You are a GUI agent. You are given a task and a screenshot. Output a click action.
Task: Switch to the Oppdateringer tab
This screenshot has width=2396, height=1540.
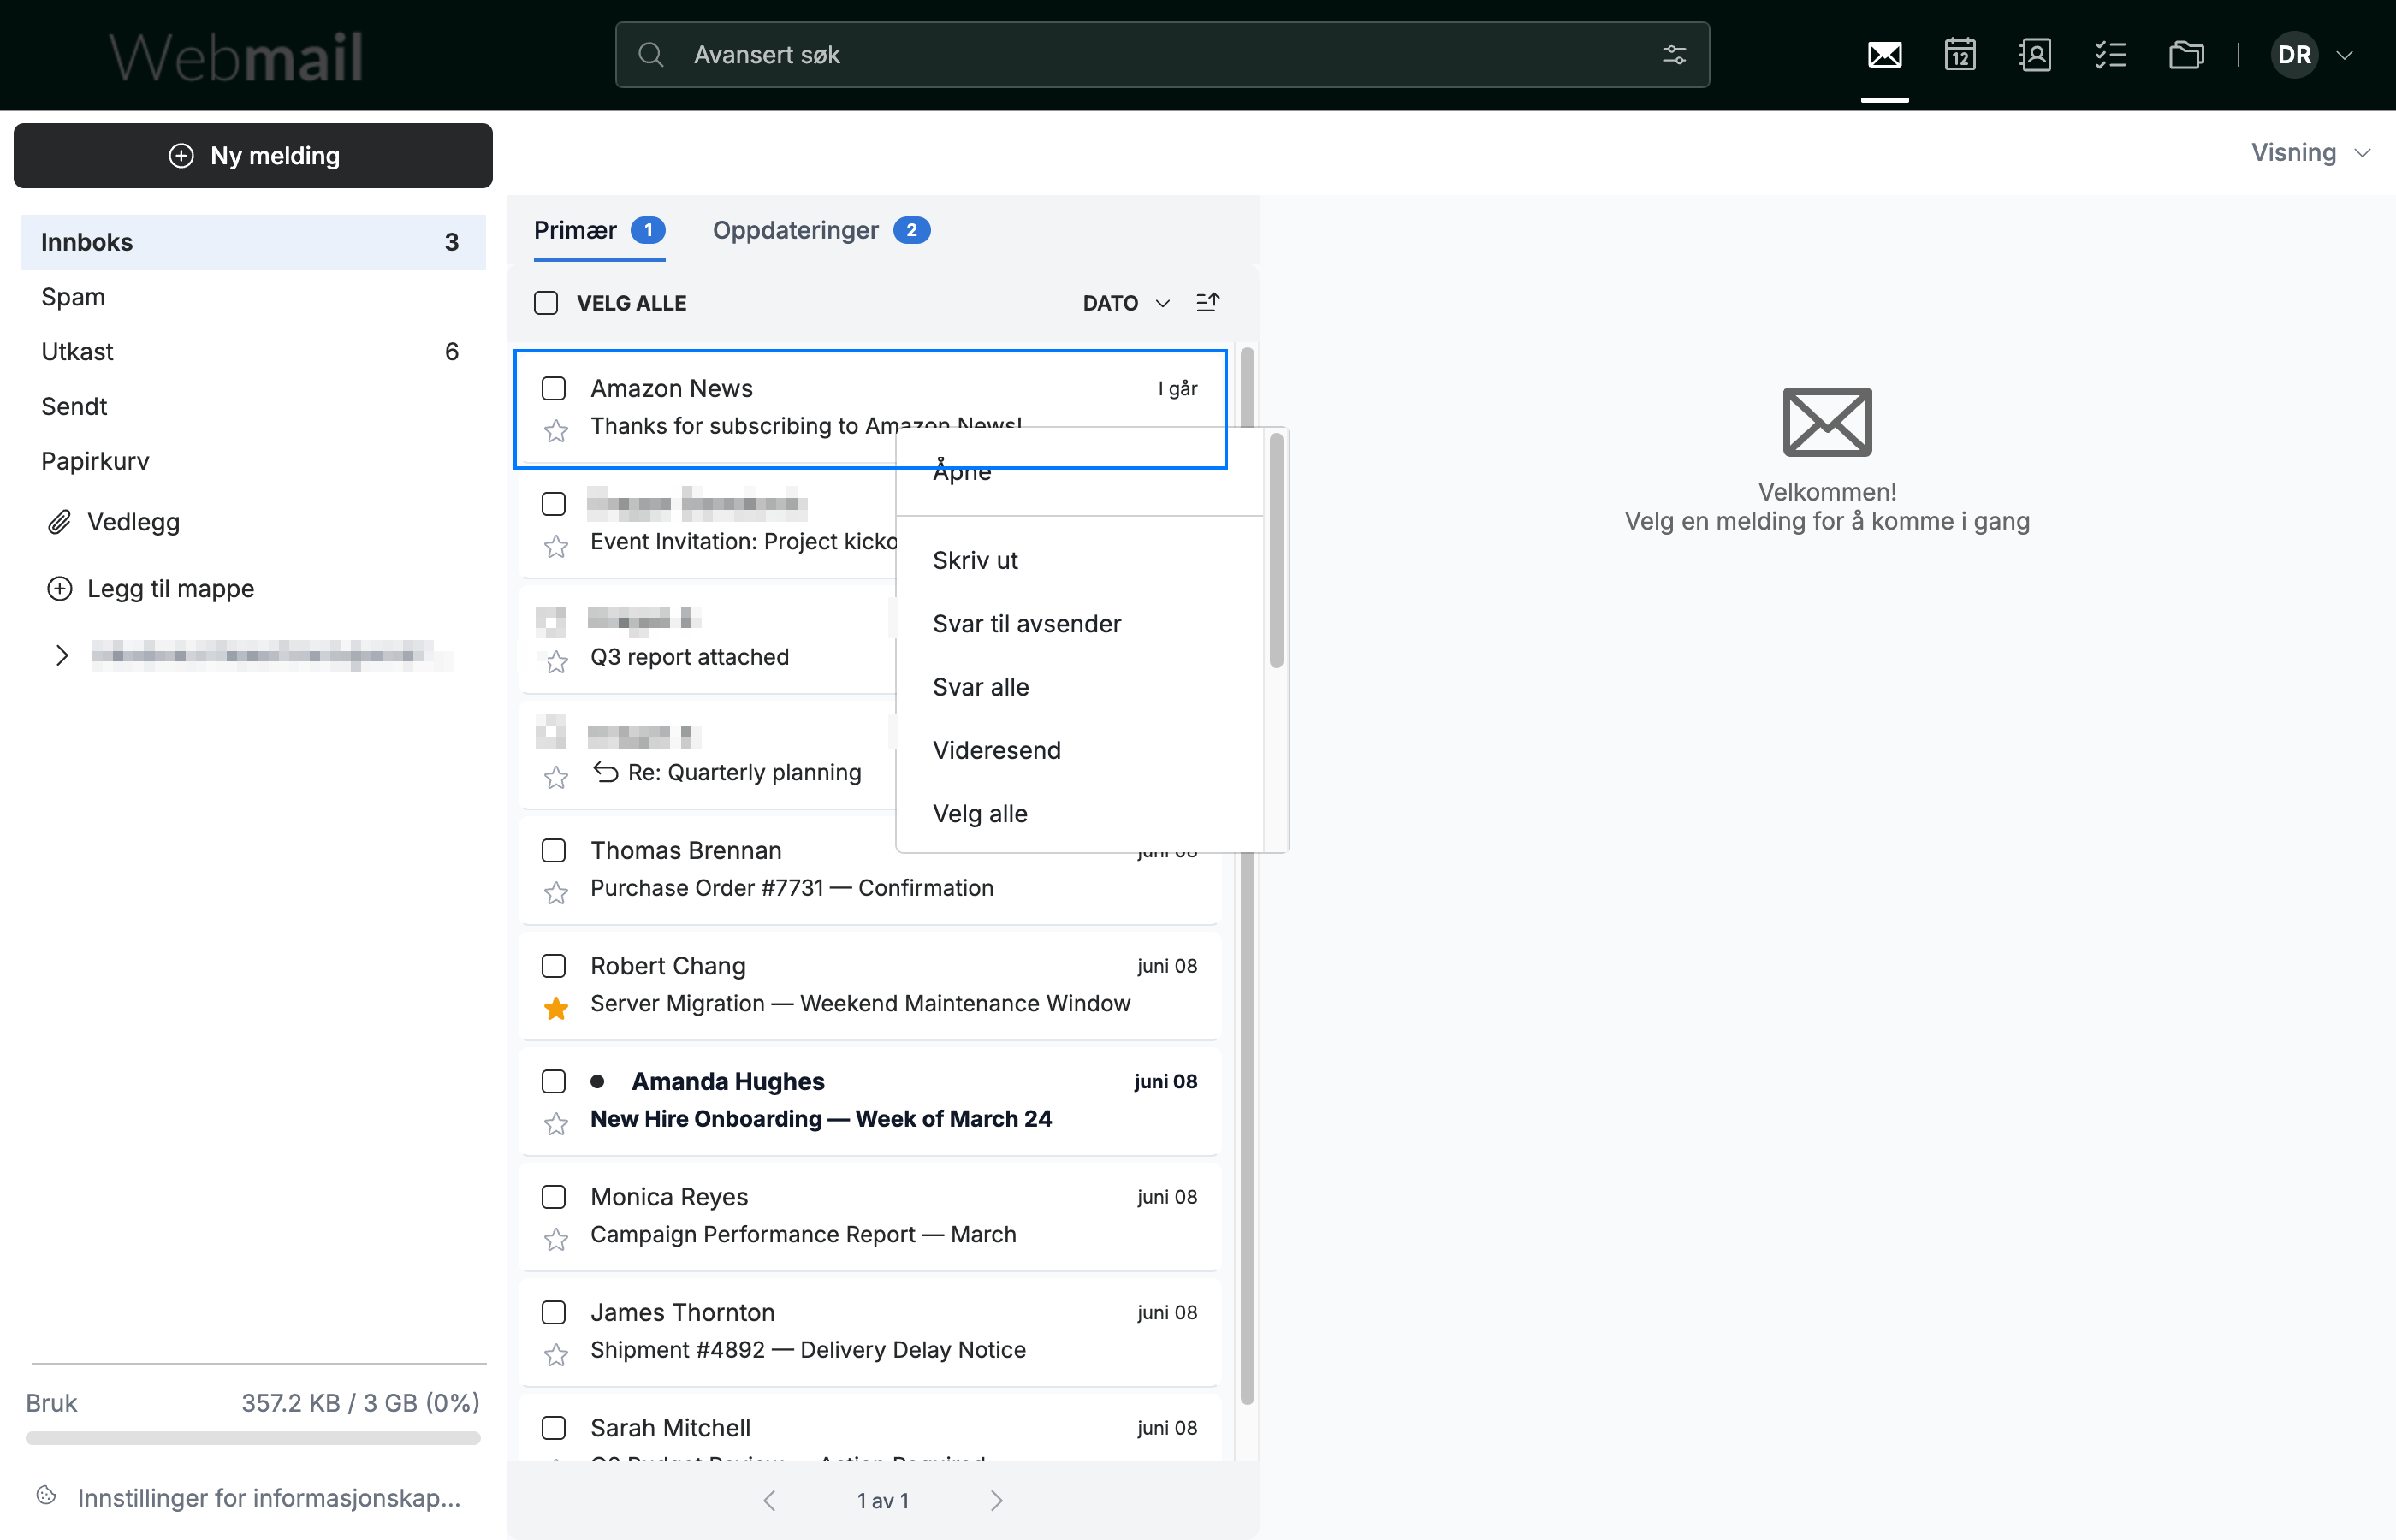pyautogui.click(x=821, y=231)
